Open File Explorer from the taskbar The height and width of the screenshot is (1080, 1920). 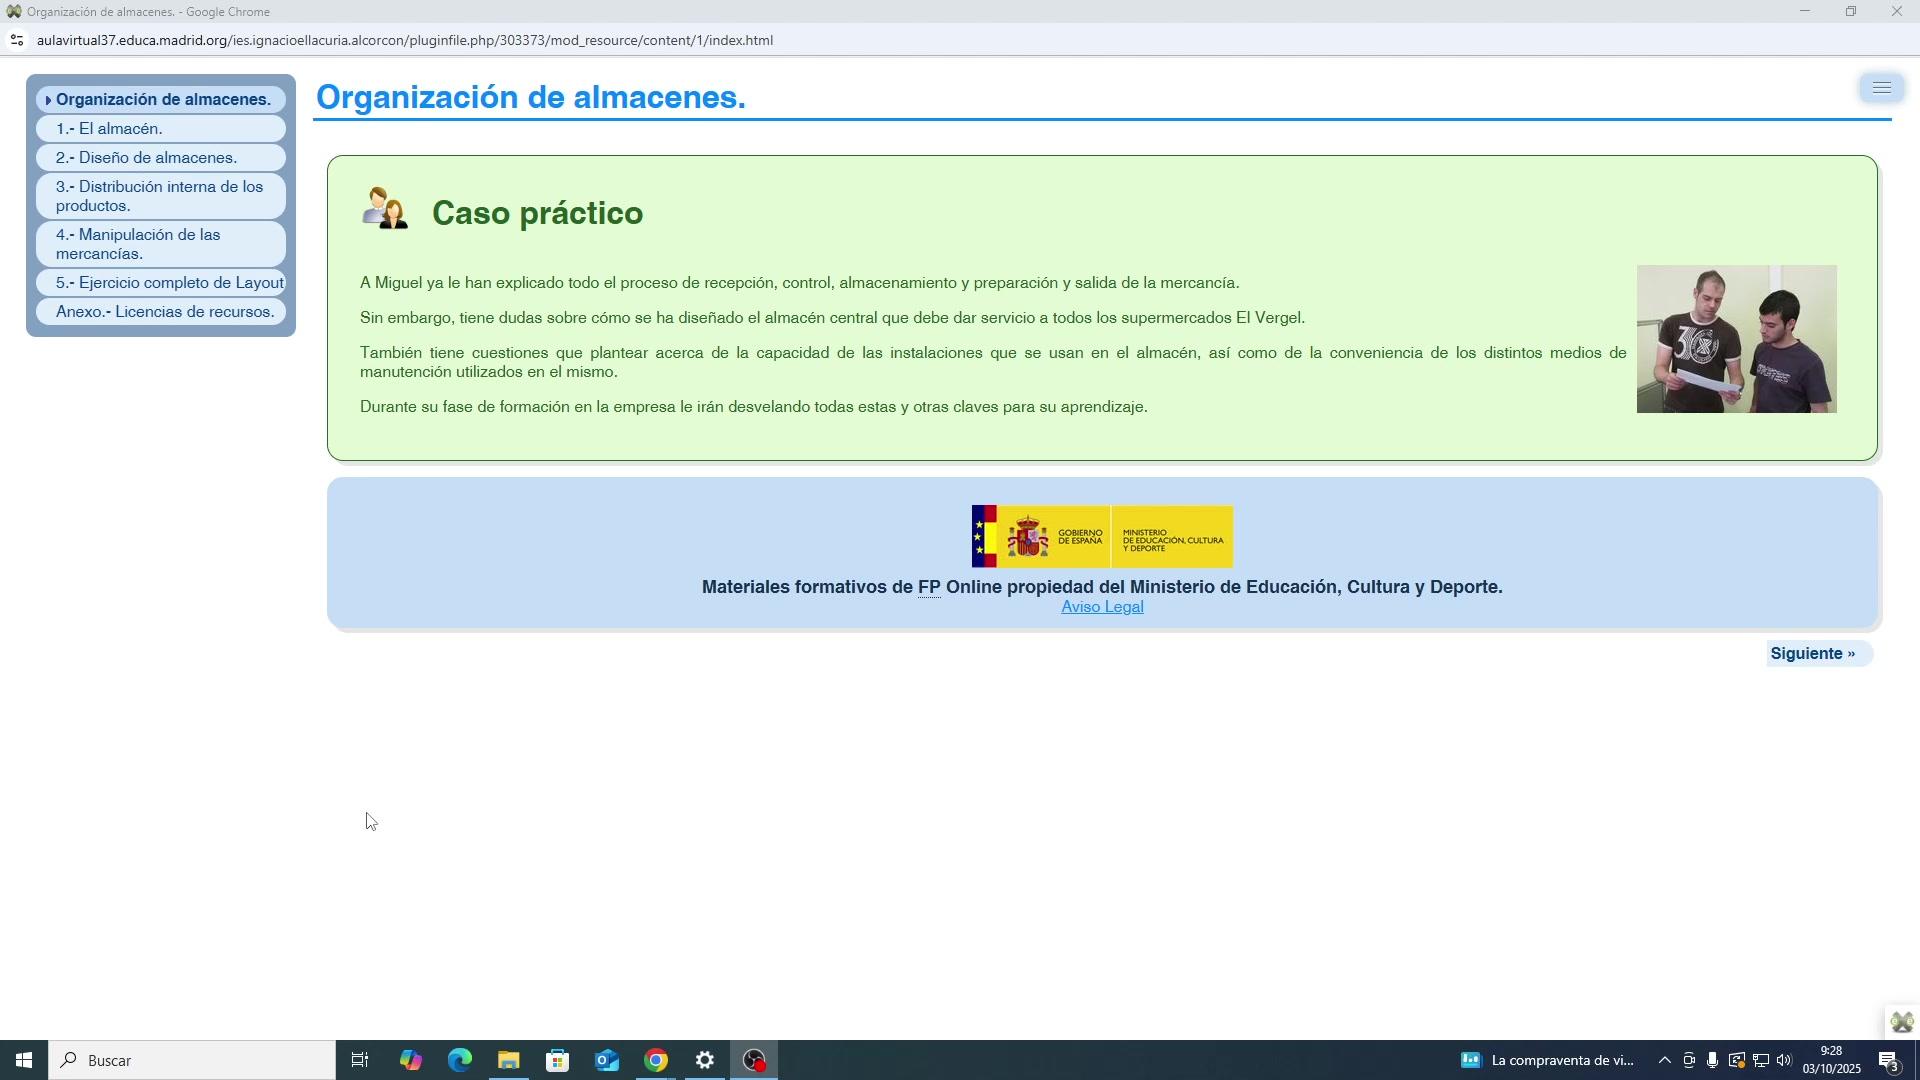coord(508,1060)
